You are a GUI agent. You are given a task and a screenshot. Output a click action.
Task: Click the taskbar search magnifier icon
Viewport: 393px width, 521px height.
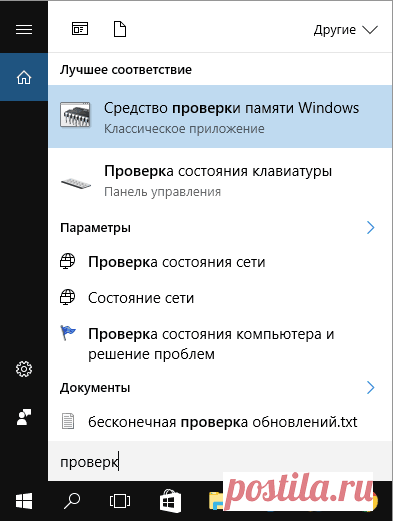(x=72, y=501)
